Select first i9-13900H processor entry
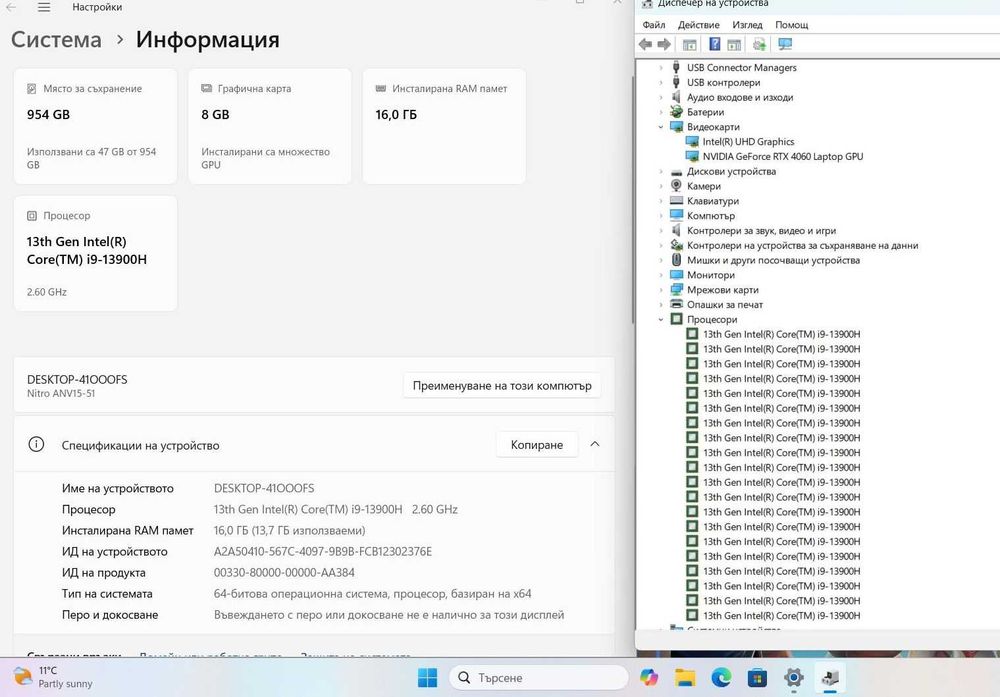Screen dimensions: 1000x697 point(781,334)
